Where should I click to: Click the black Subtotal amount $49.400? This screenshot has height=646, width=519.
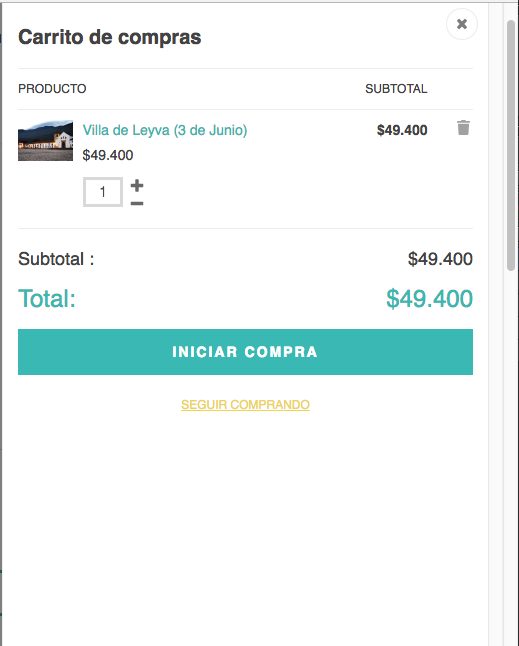tap(440, 259)
